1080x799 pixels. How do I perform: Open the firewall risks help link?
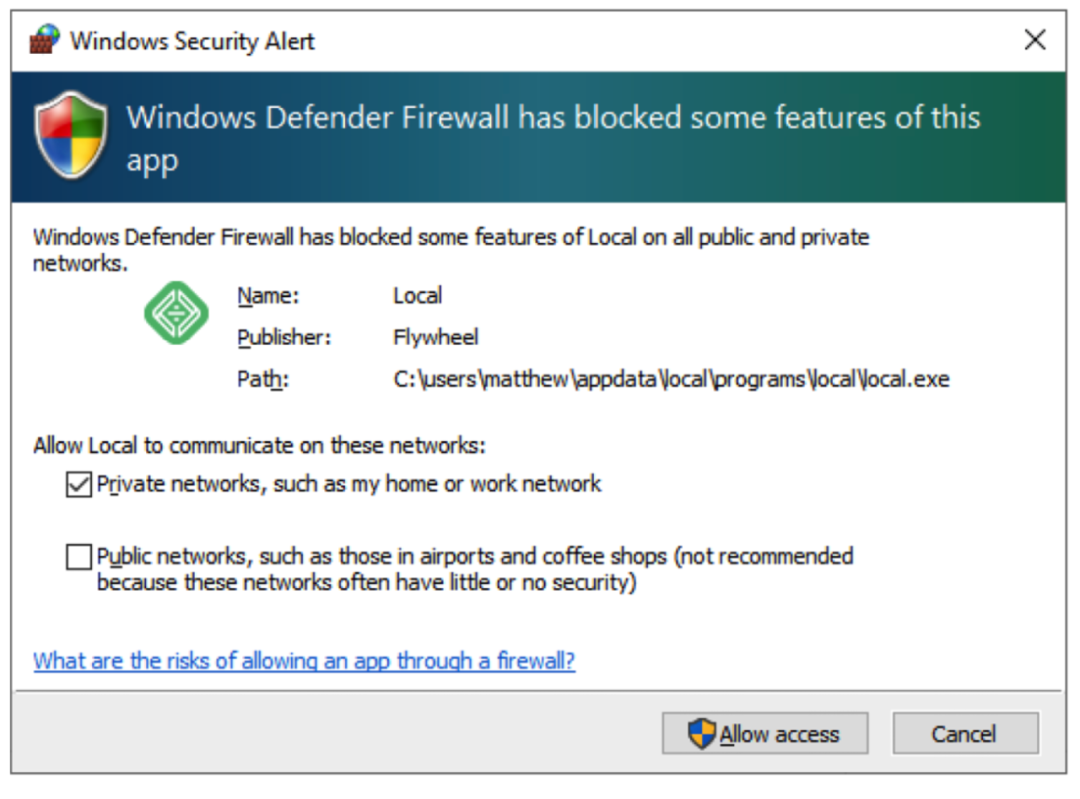click(x=304, y=661)
